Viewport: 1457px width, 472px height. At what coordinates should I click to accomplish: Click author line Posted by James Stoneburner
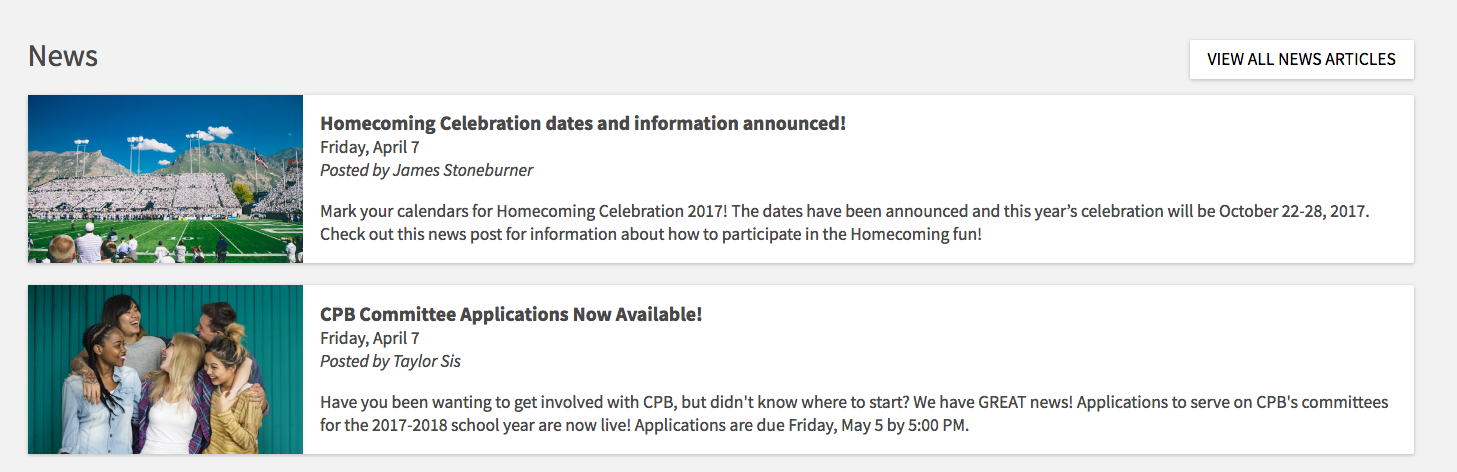(x=426, y=170)
